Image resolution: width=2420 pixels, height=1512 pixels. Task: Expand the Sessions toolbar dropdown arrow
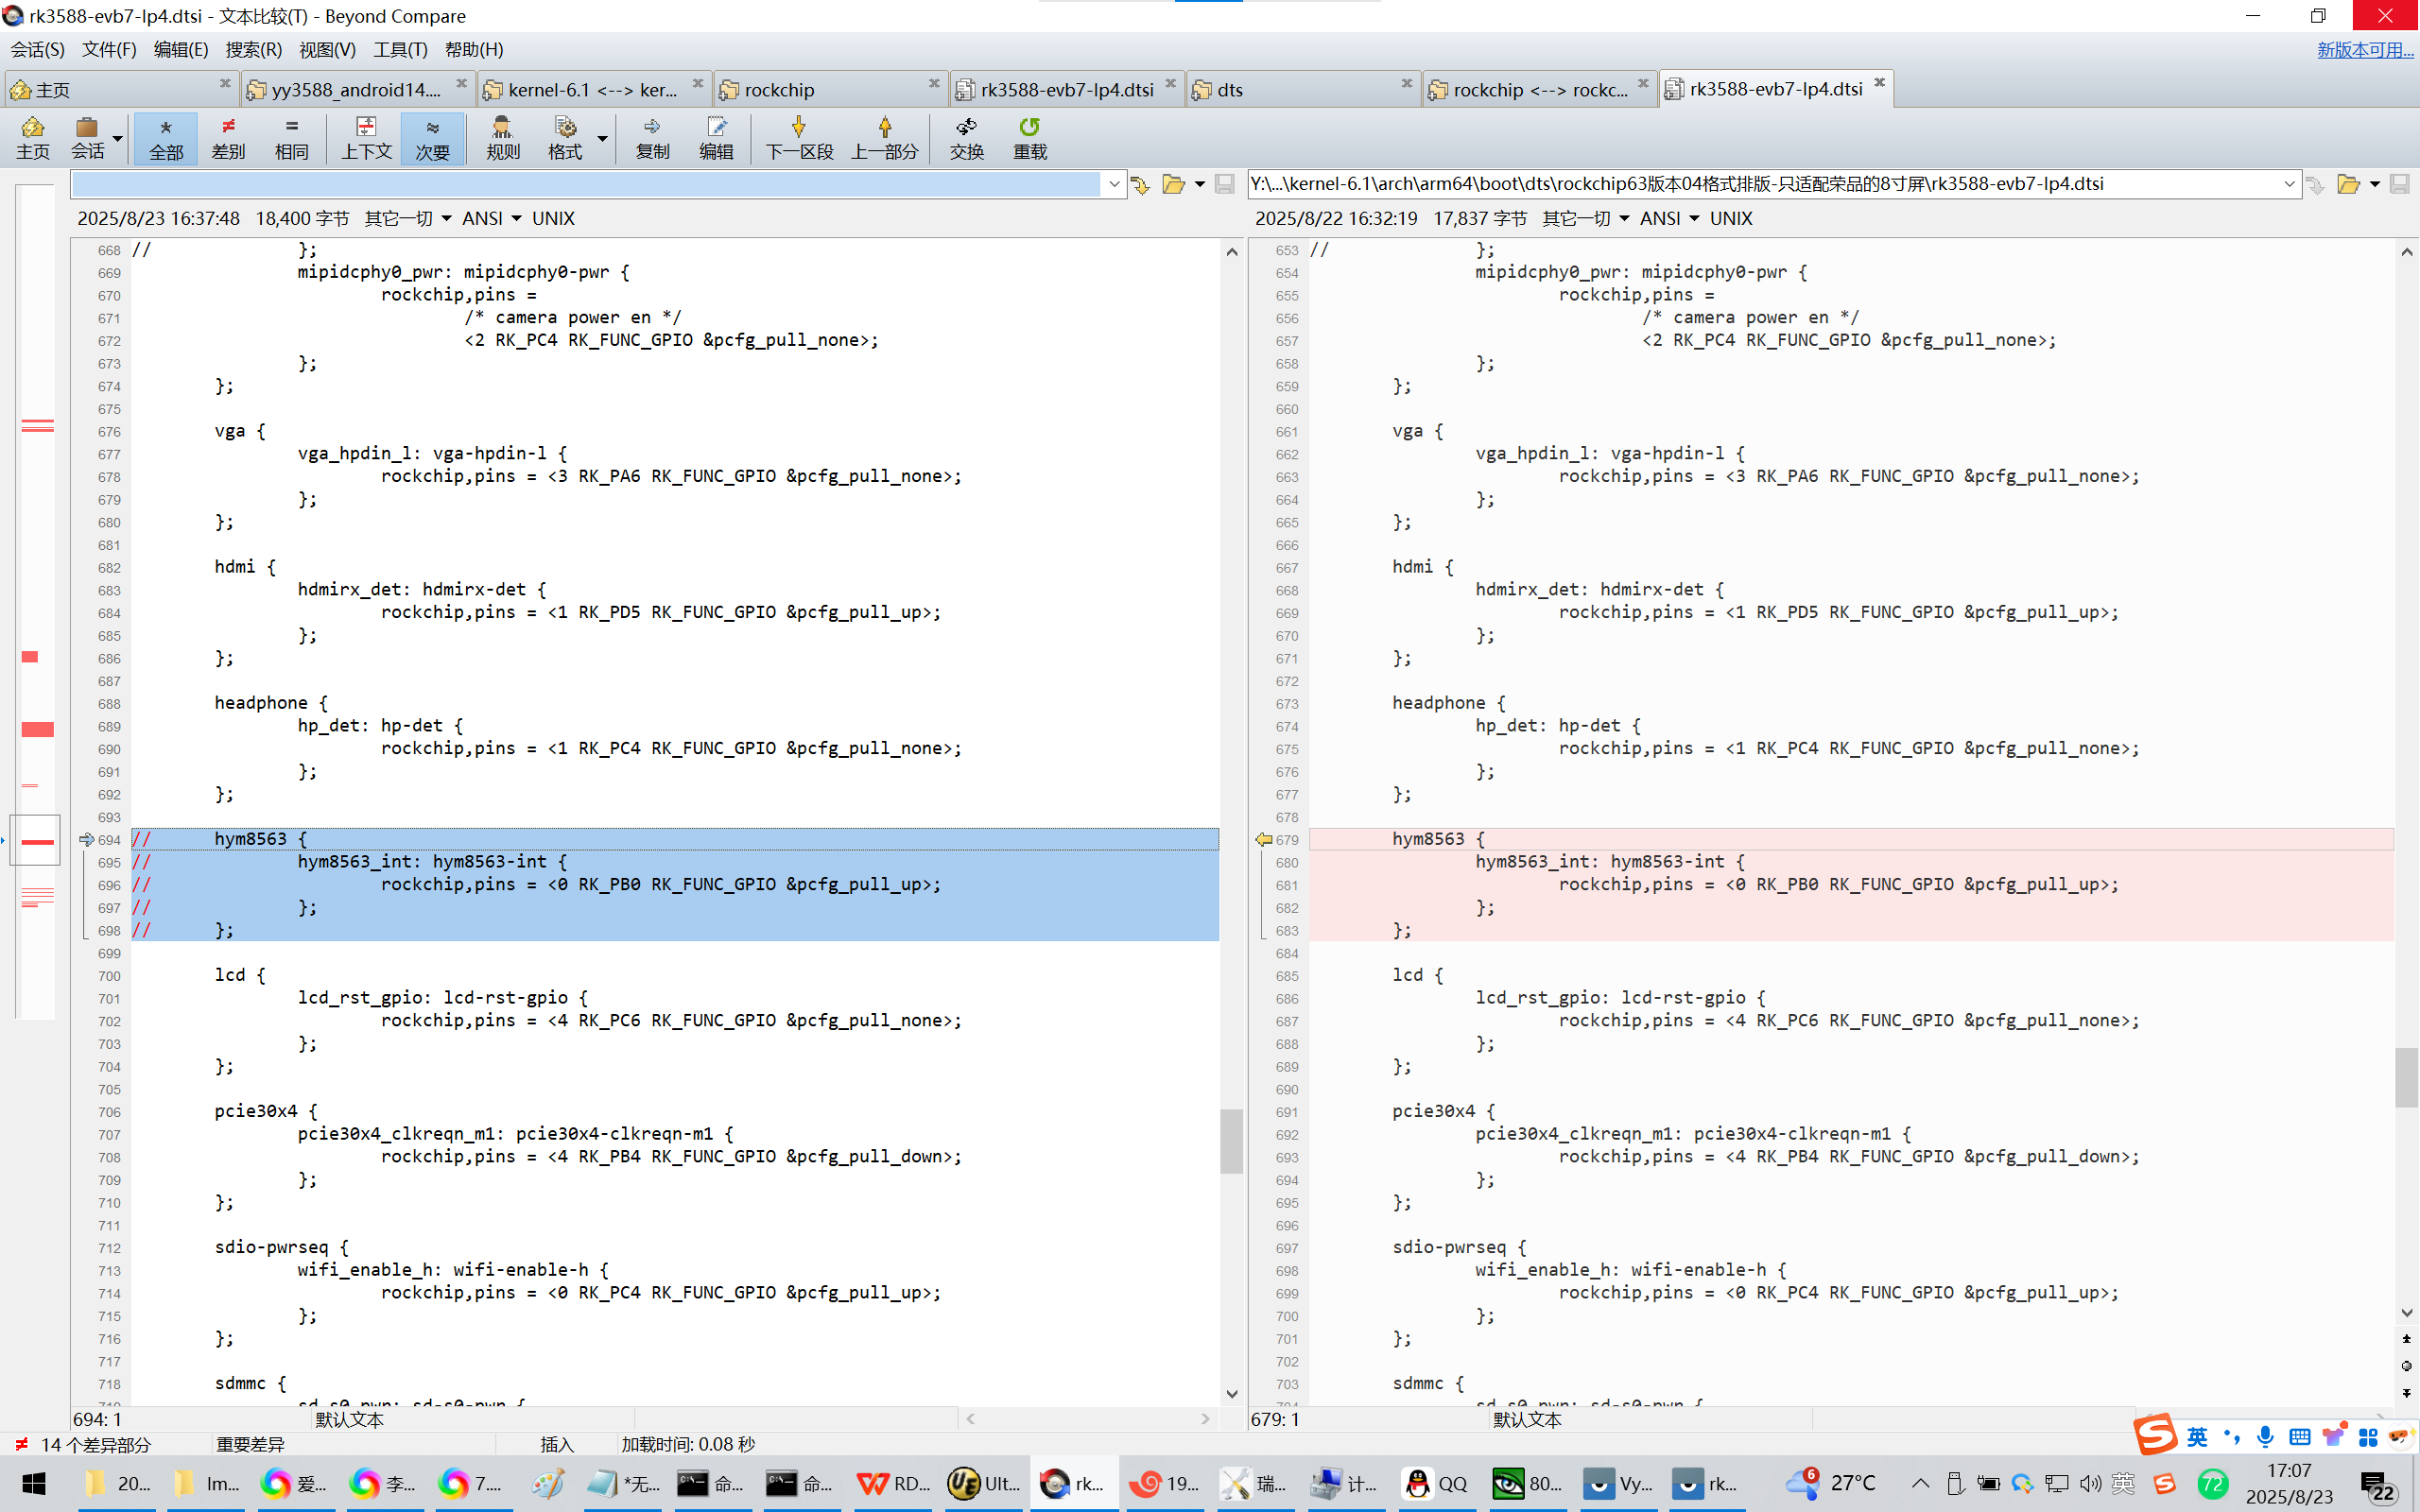[x=118, y=138]
